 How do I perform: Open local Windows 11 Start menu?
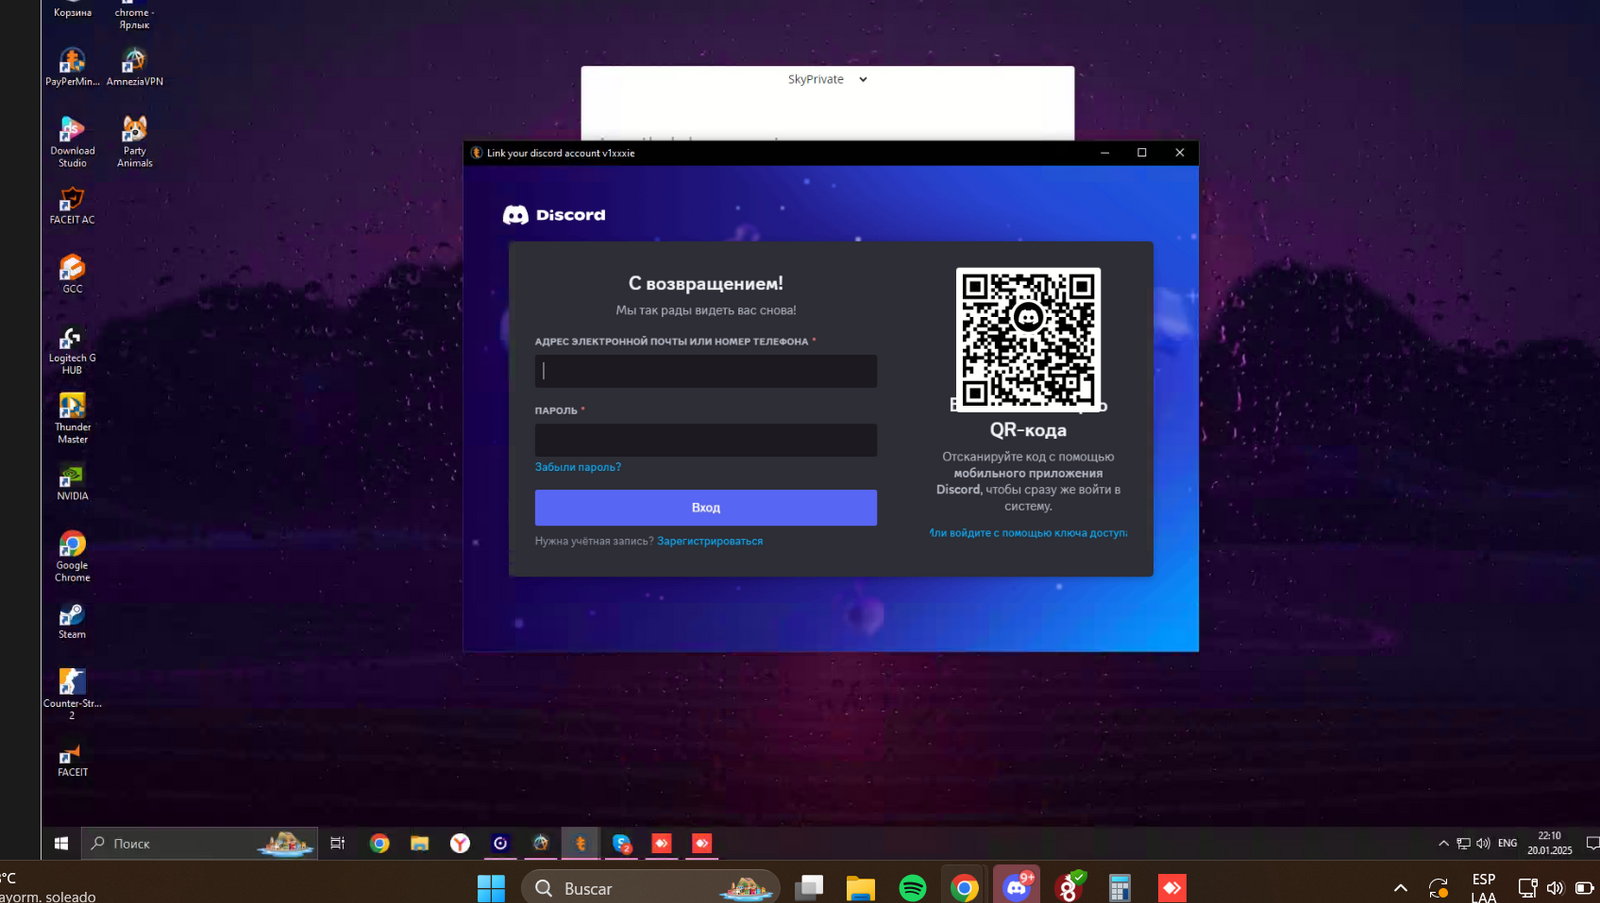click(x=491, y=887)
